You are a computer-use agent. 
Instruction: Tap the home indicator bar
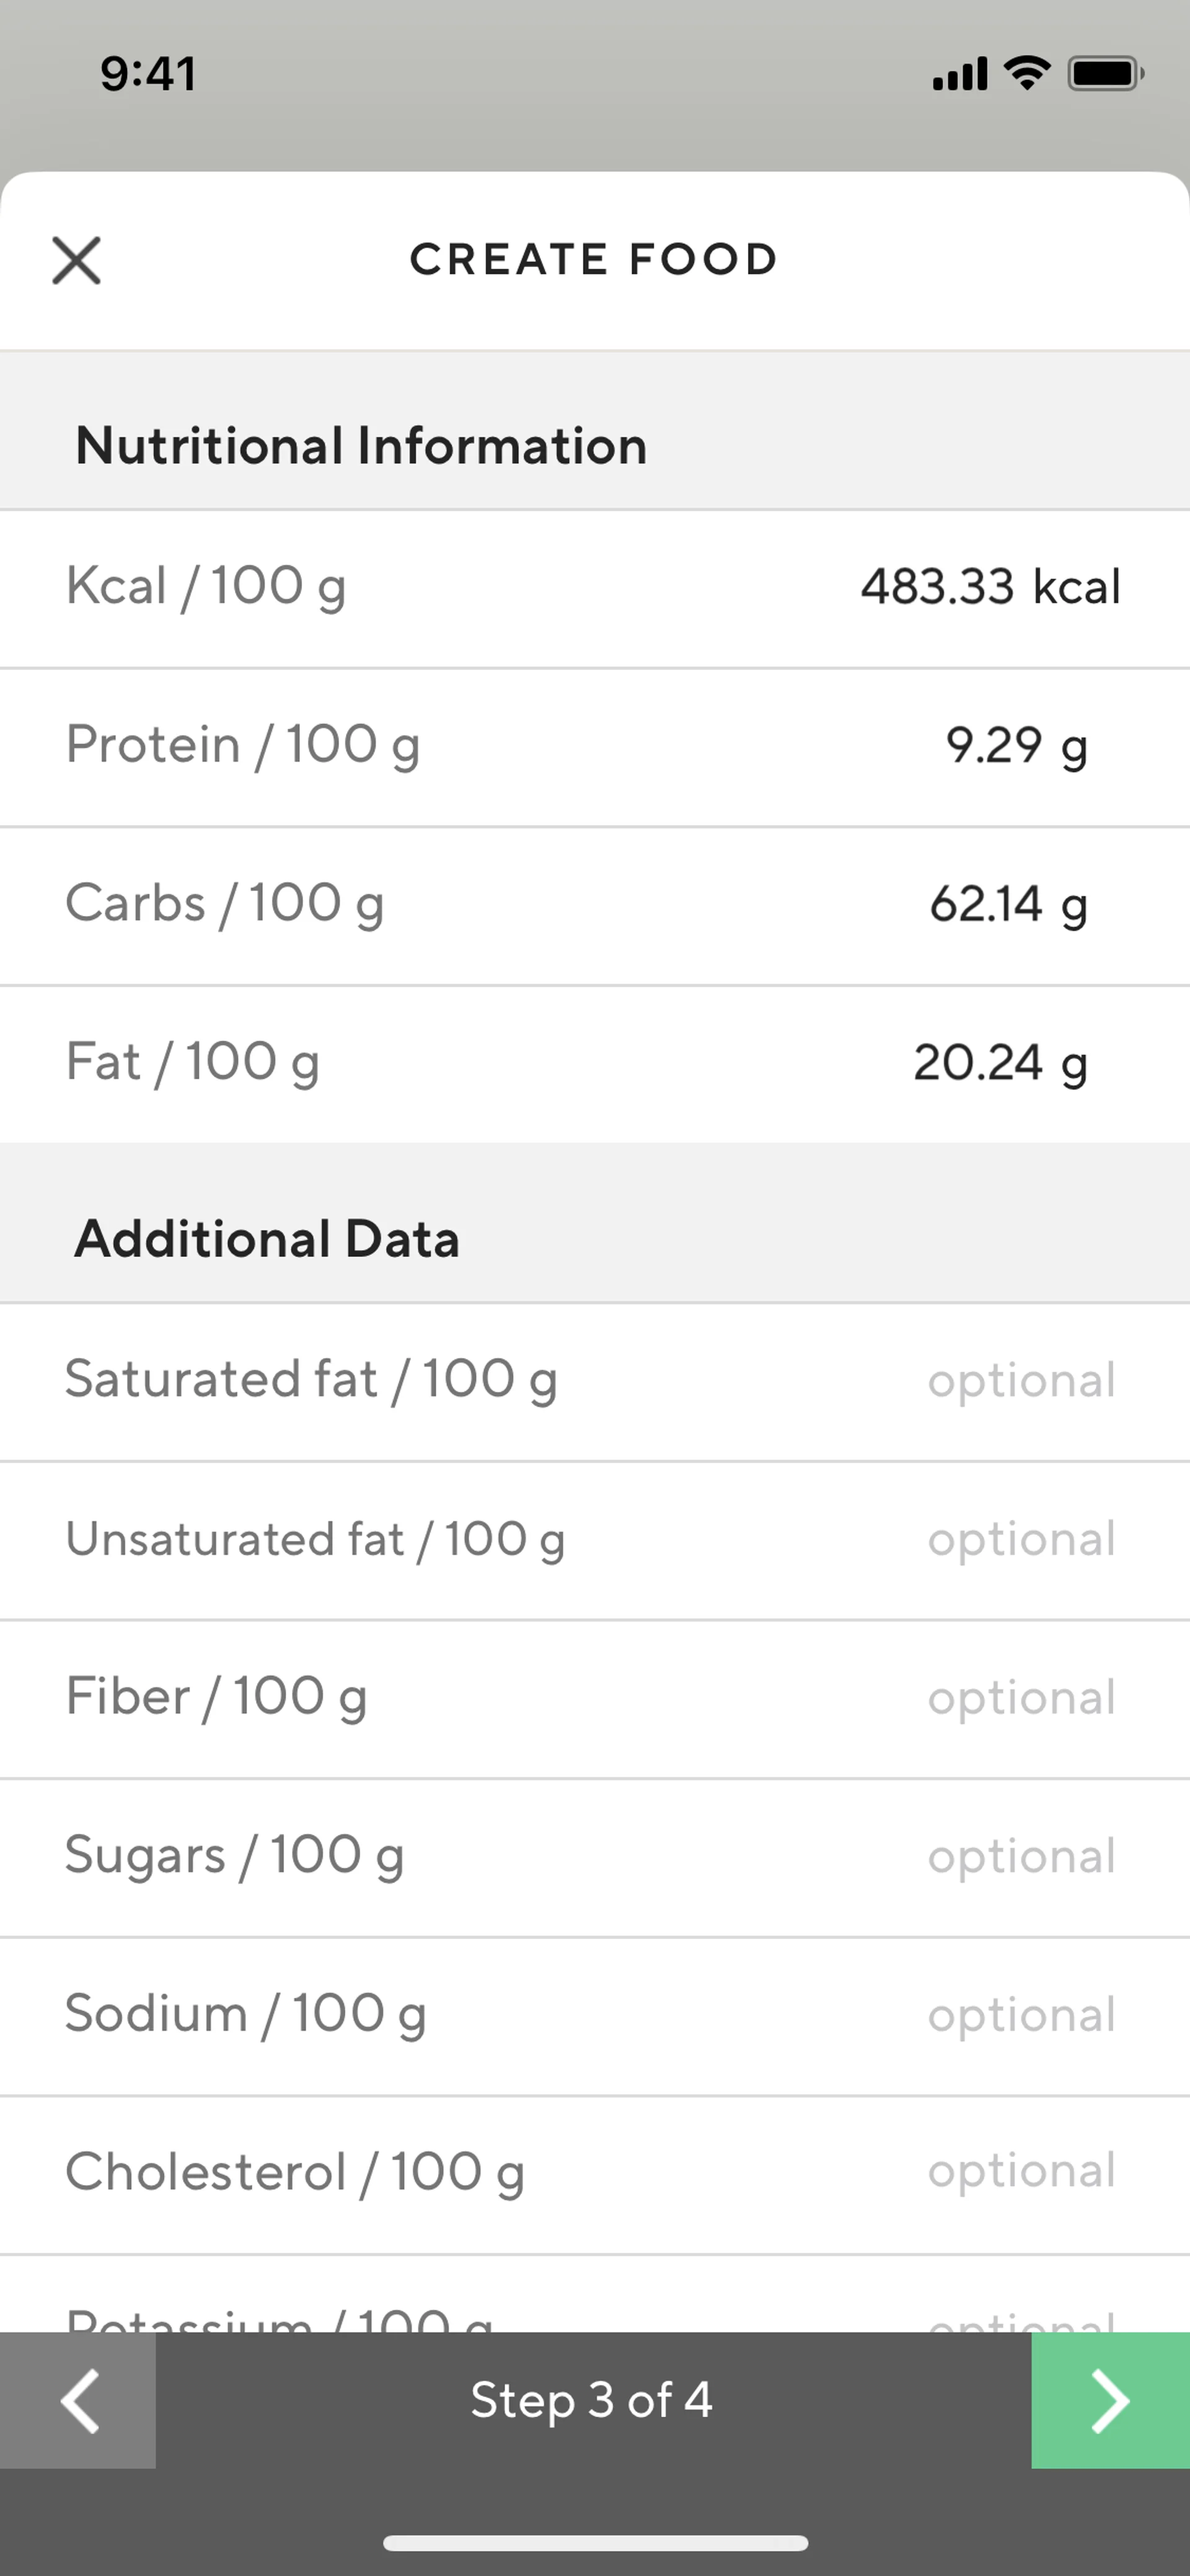tap(595, 2542)
